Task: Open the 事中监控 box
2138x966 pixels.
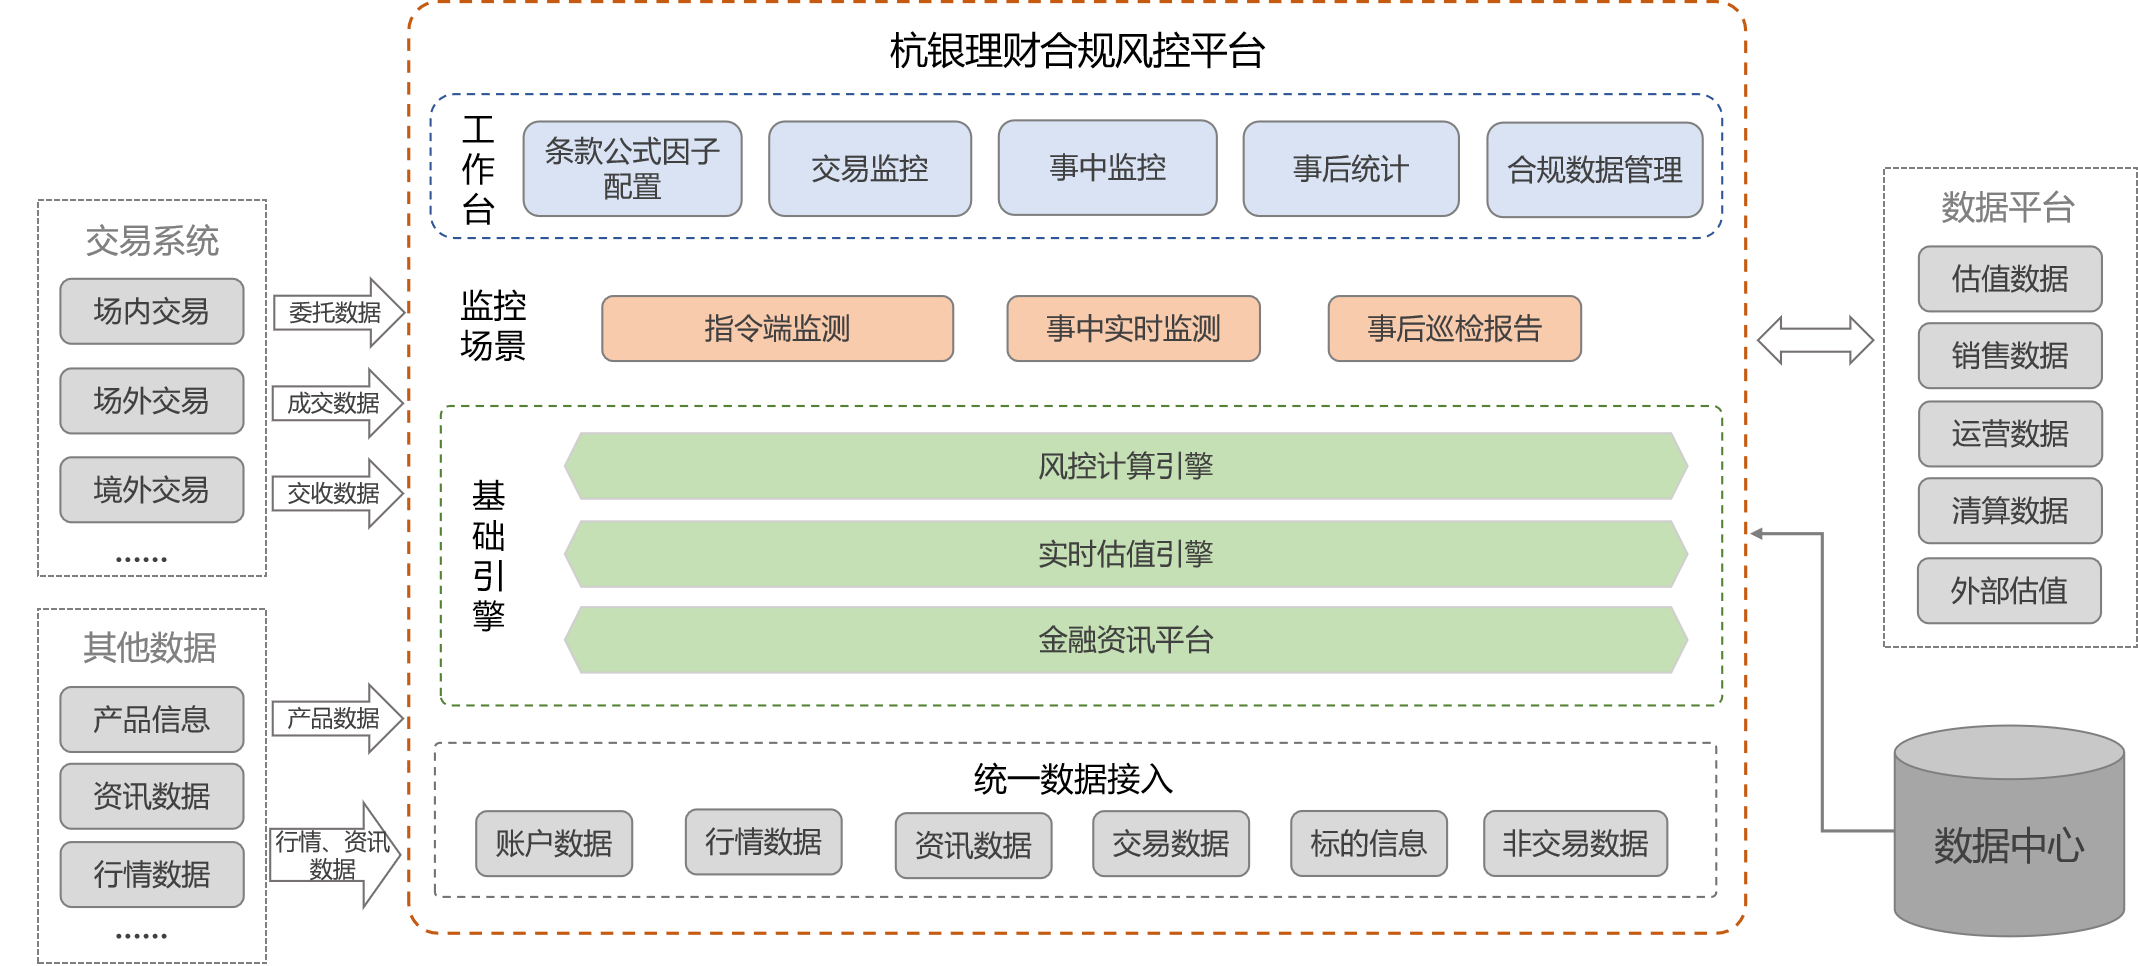Action: [1108, 168]
